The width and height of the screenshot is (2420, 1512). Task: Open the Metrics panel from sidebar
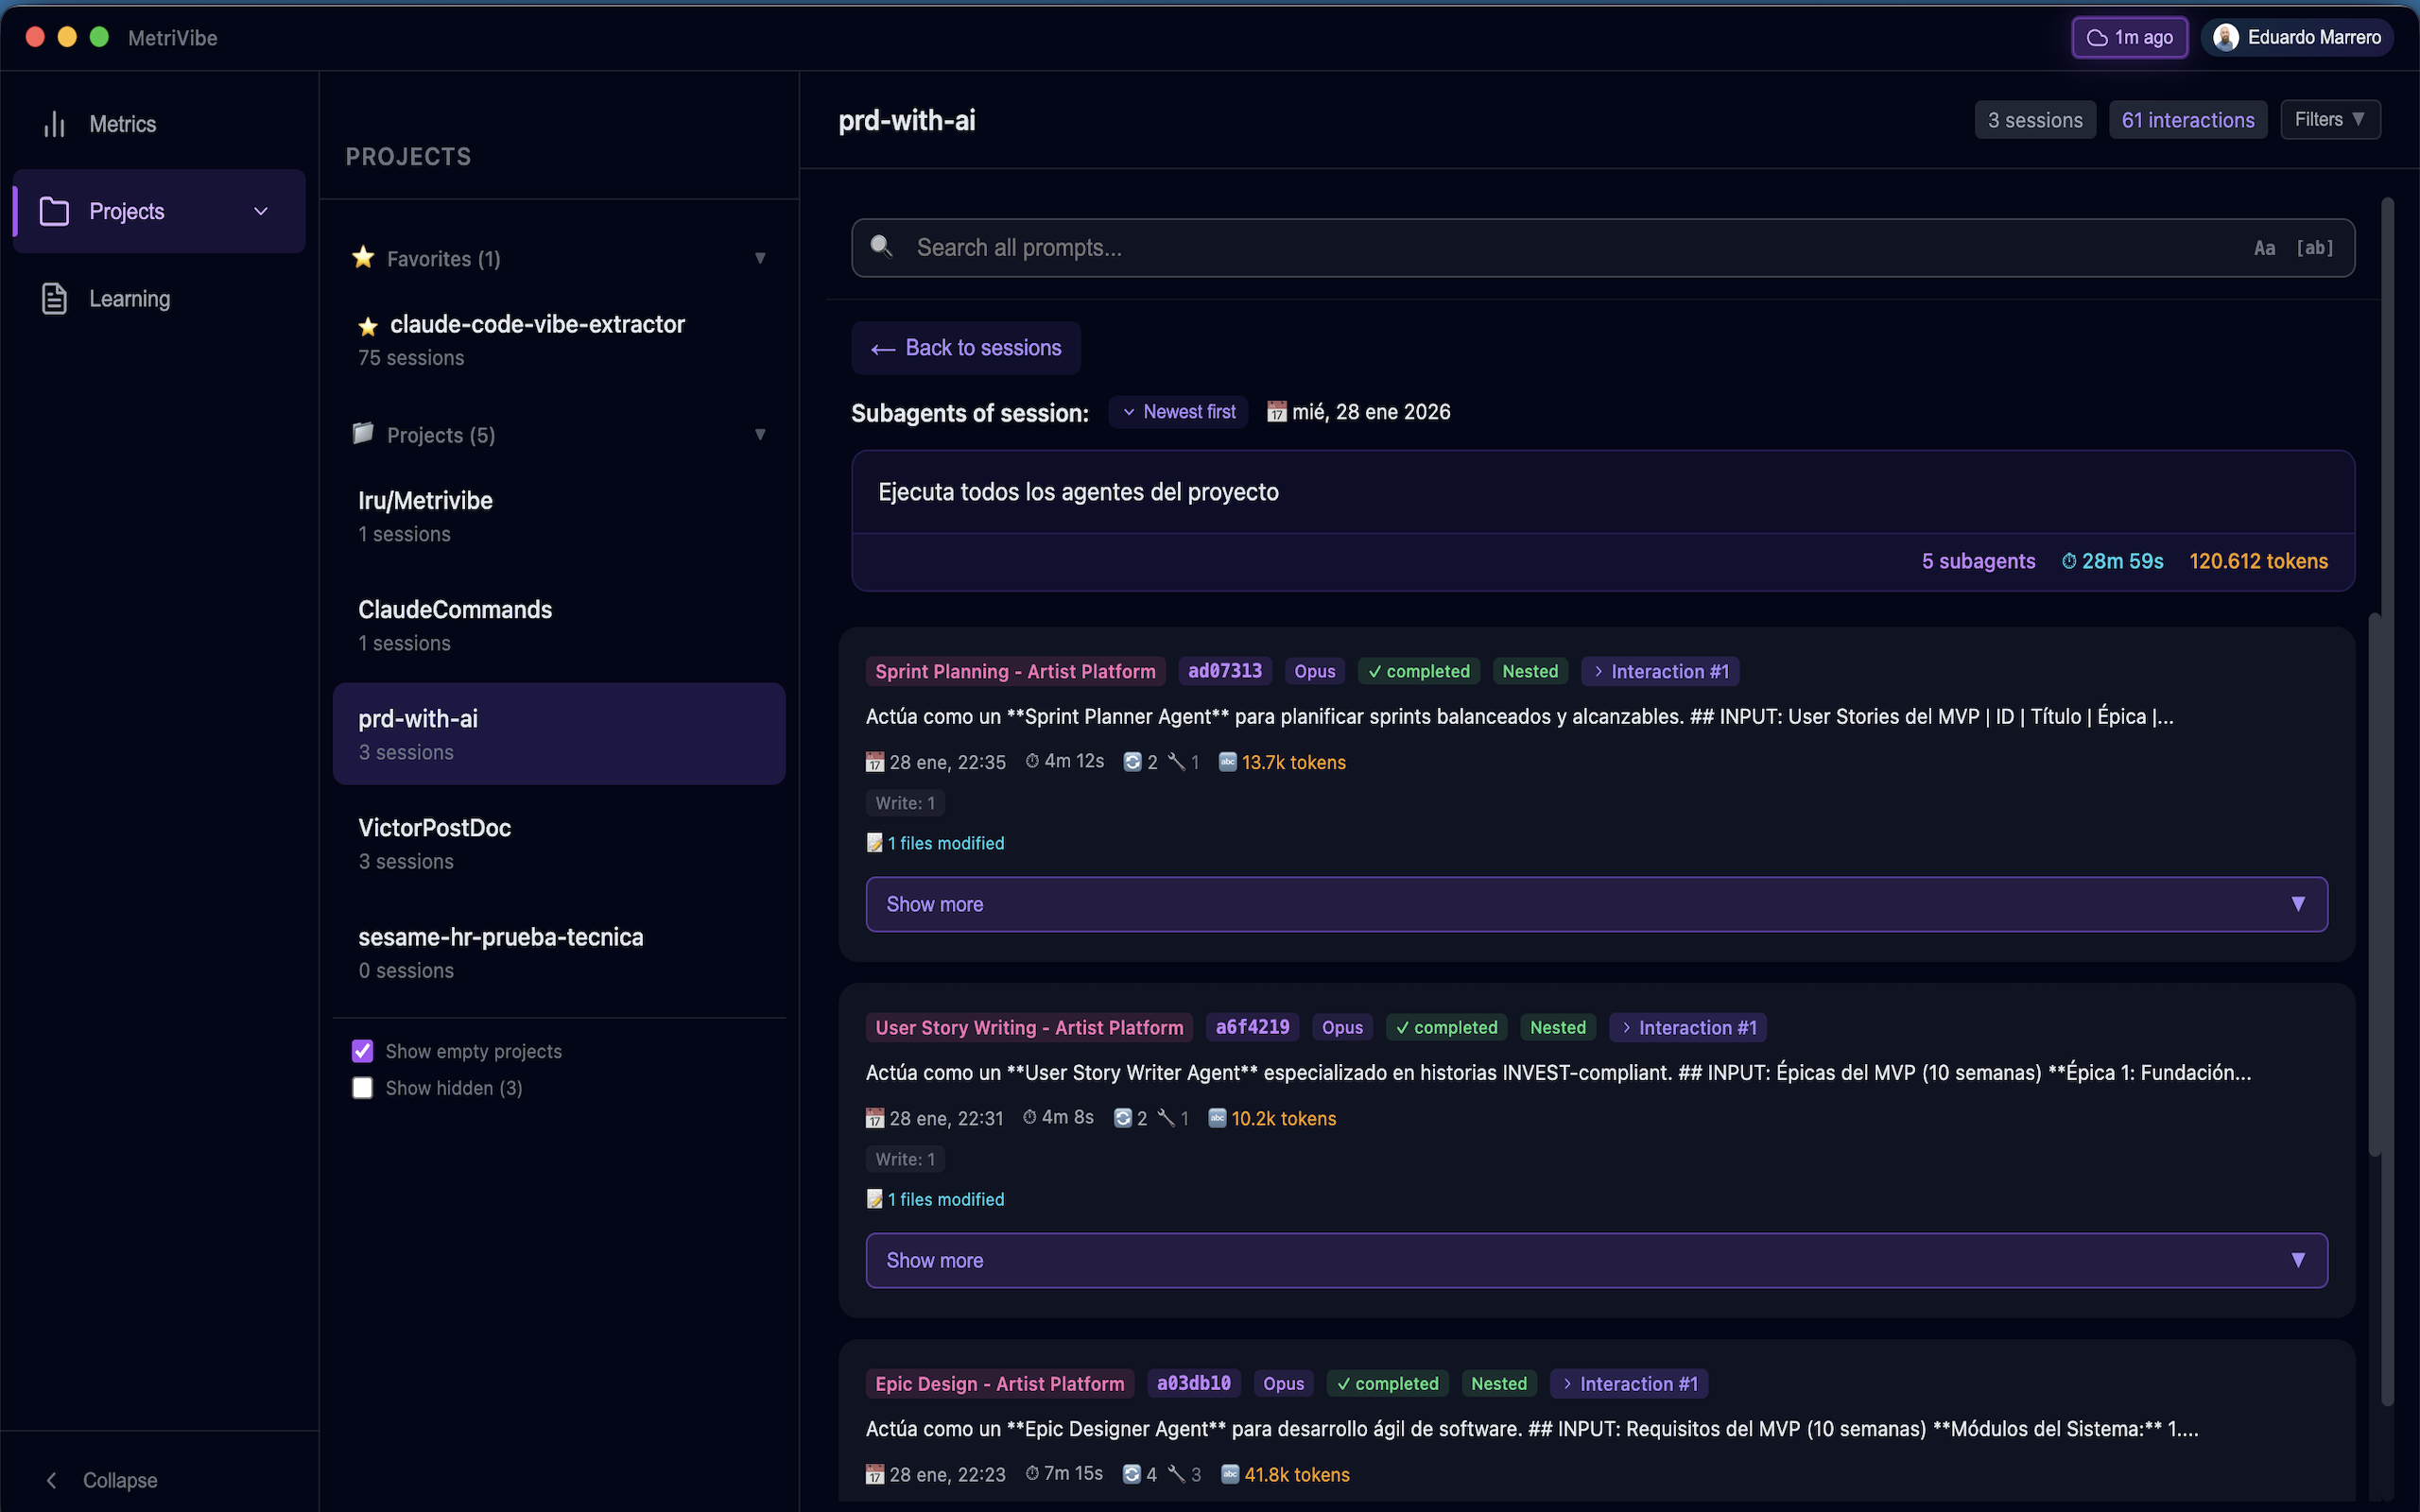(122, 123)
